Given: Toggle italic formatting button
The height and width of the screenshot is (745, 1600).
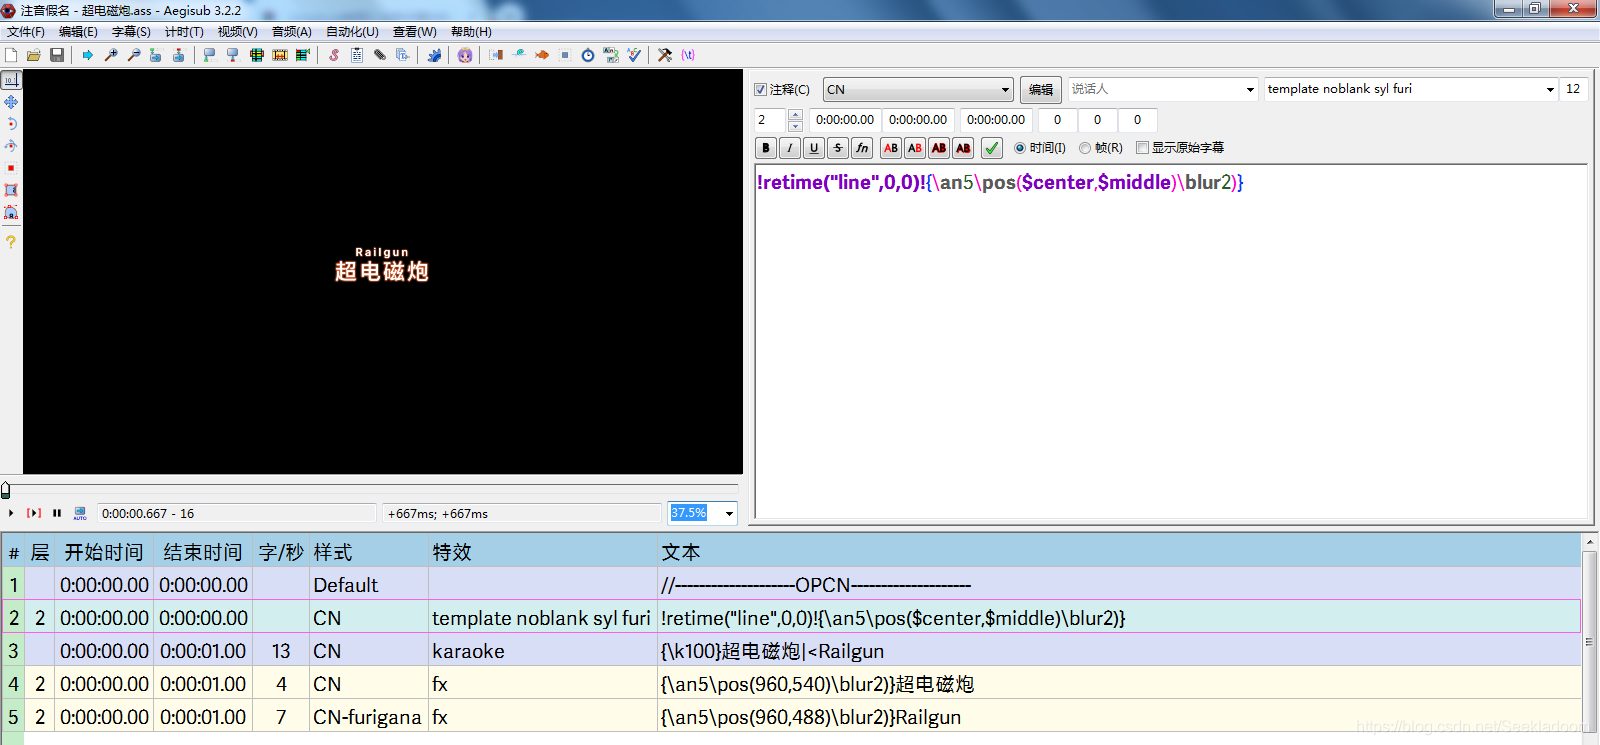Looking at the screenshot, I should (x=790, y=148).
